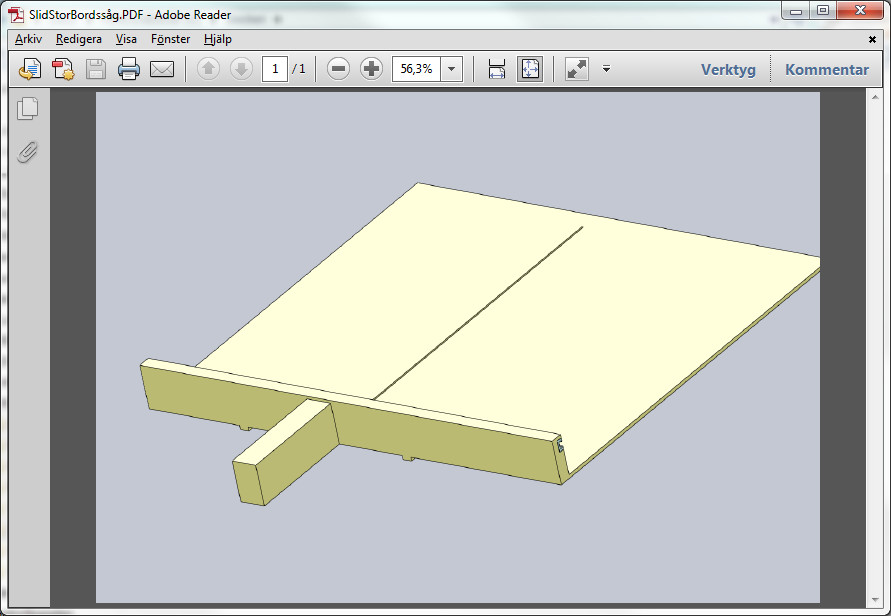This screenshot has width=891, height=616.
Task: Go to previous page with up arrow
Action: (x=208, y=69)
